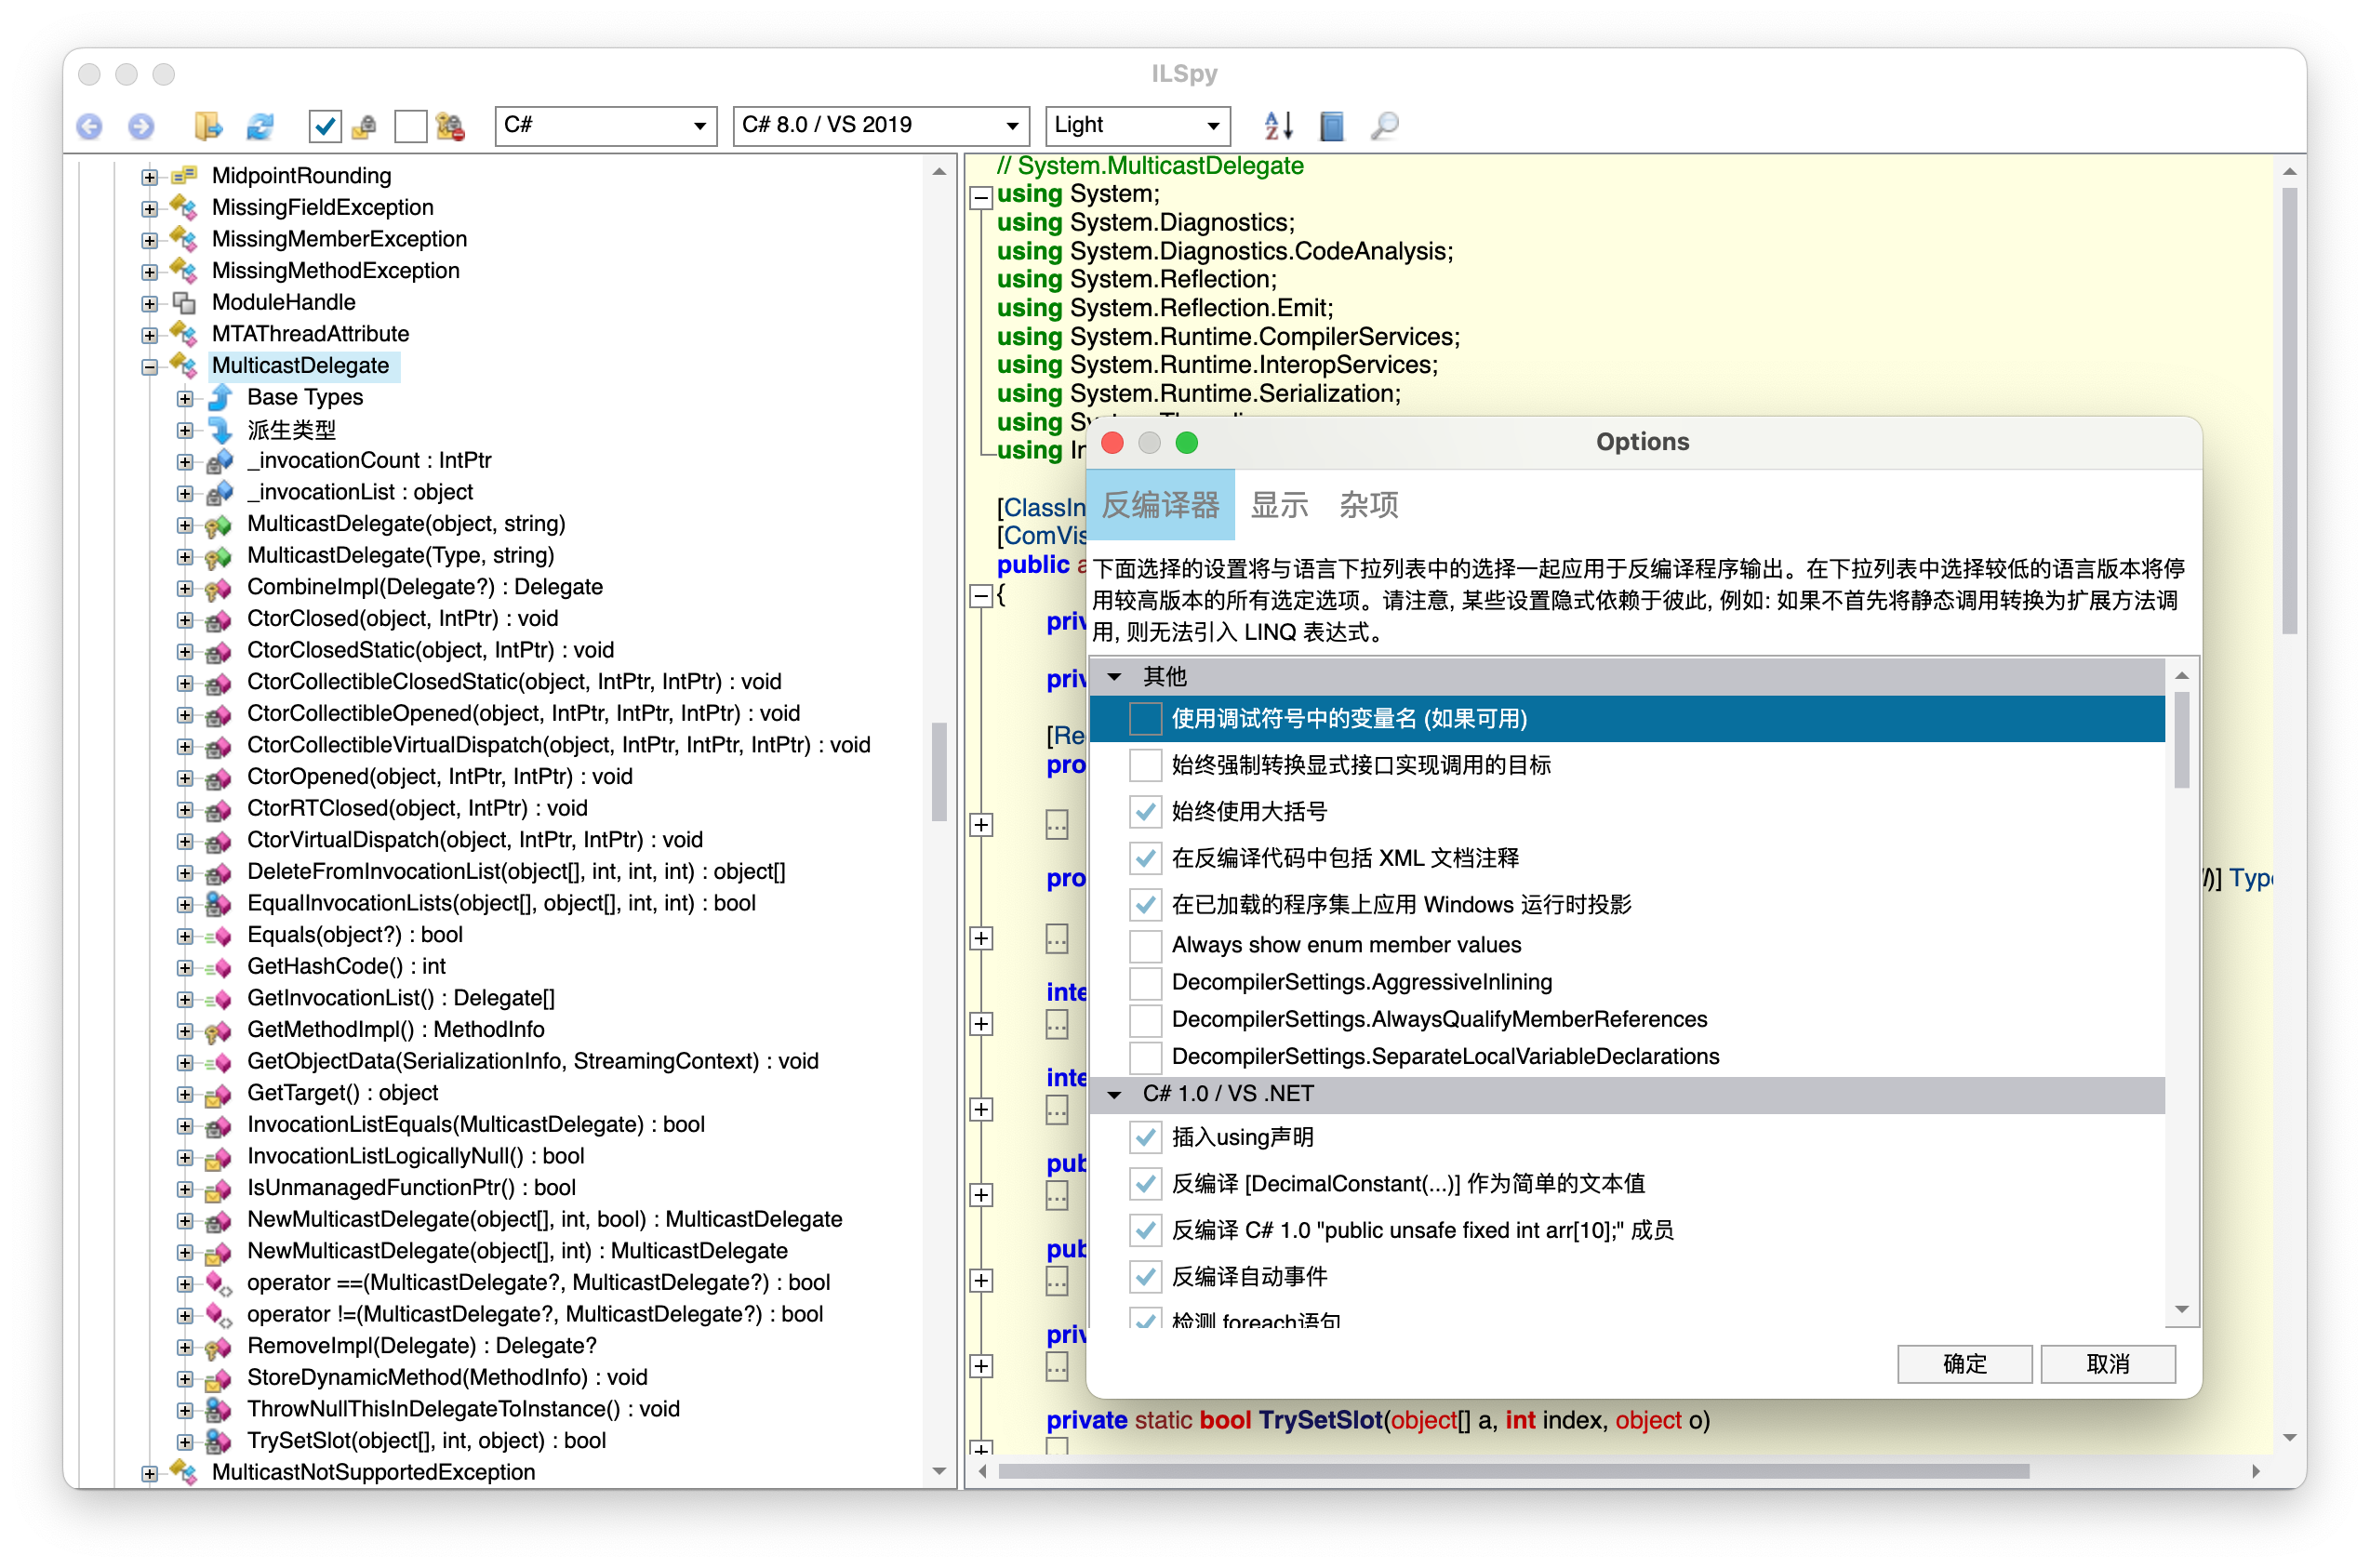Click the Open assembly folder icon
The image size is (2370, 1568).
coord(208,126)
